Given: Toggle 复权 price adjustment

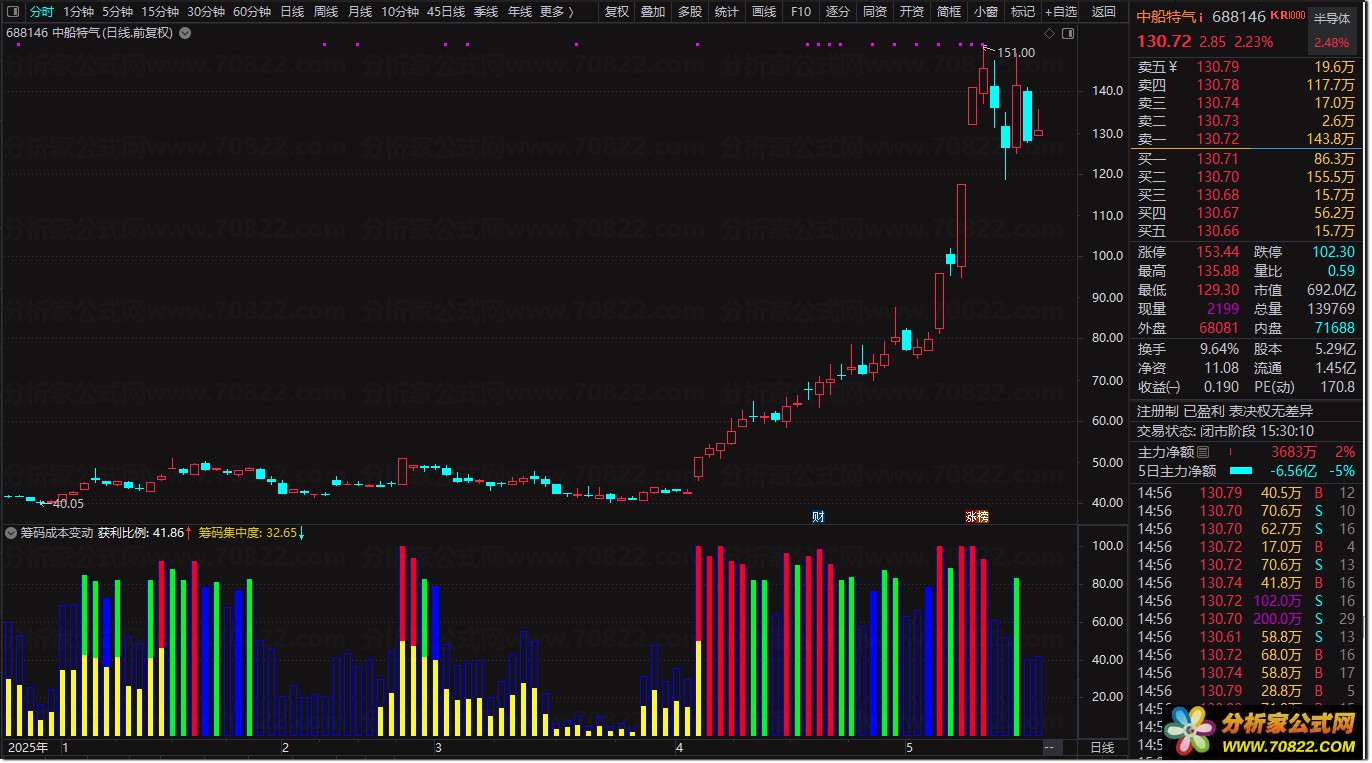Looking at the screenshot, I should click(x=617, y=12).
